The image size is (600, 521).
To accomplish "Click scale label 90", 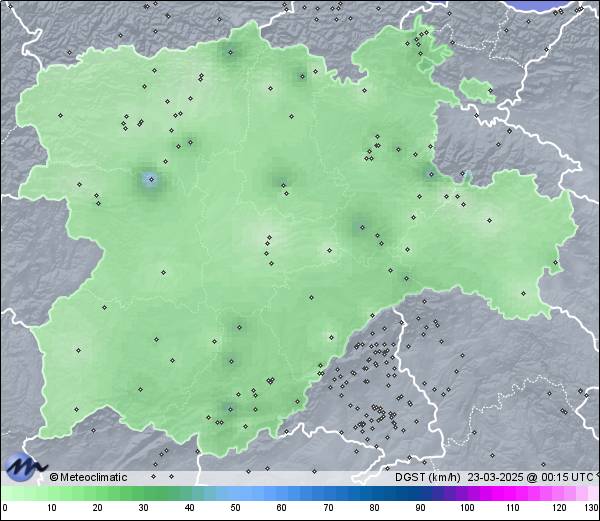I will (420, 508).
